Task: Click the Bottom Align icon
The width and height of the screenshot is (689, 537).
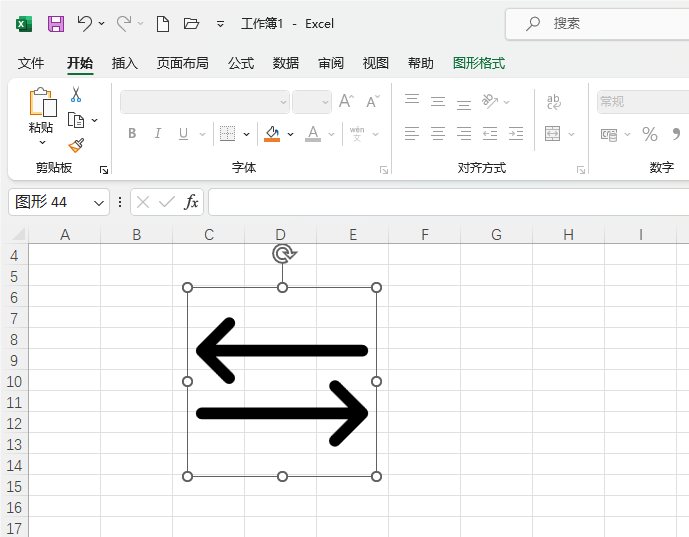Action: pyautogui.click(x=464, y=104)
